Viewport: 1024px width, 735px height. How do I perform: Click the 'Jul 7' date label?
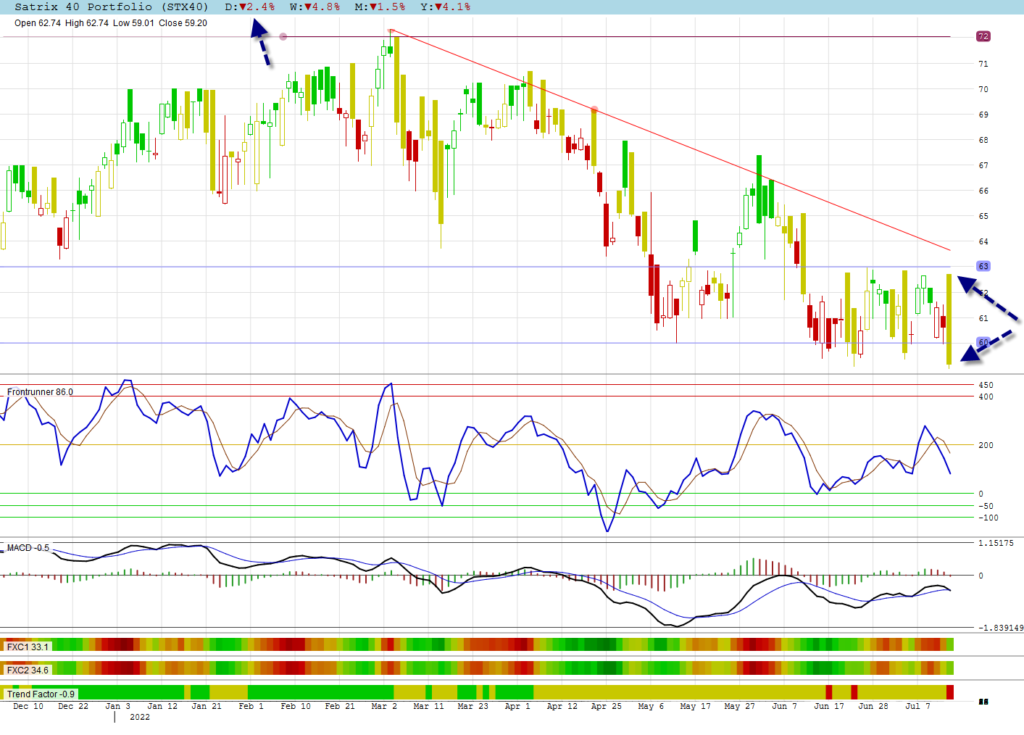pos(918,706)
